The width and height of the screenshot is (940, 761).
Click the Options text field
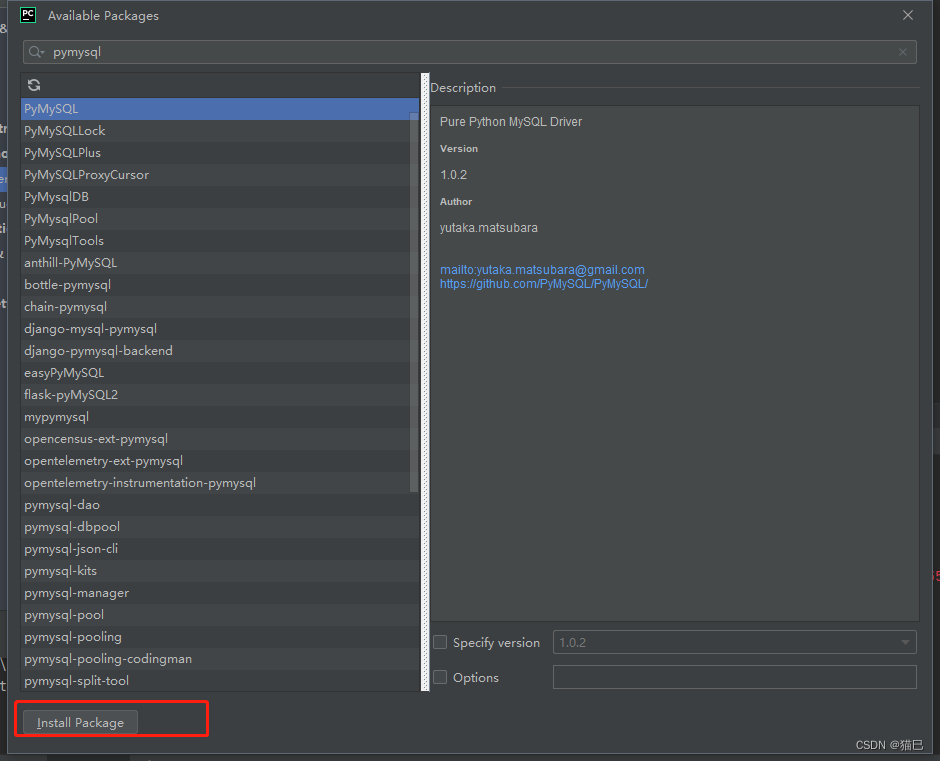tap(734, 677)
